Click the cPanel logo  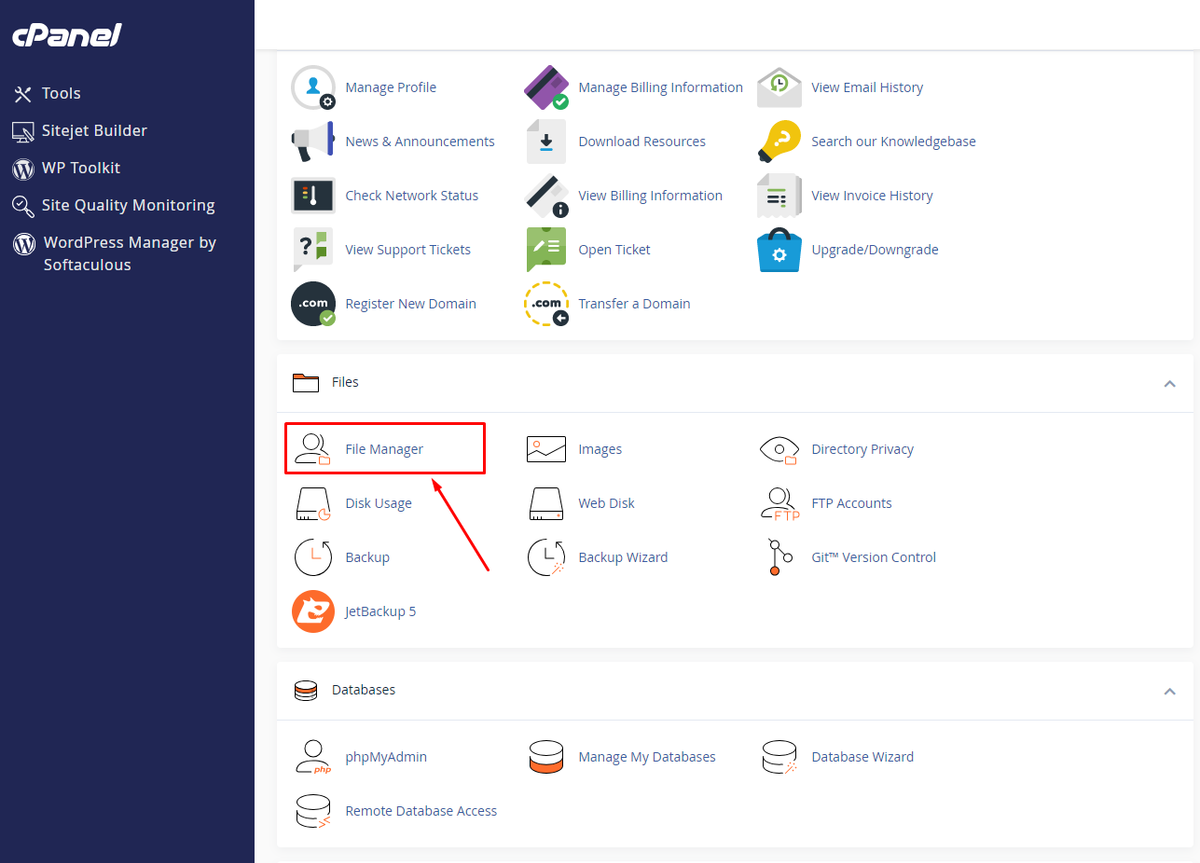(67, 36)
